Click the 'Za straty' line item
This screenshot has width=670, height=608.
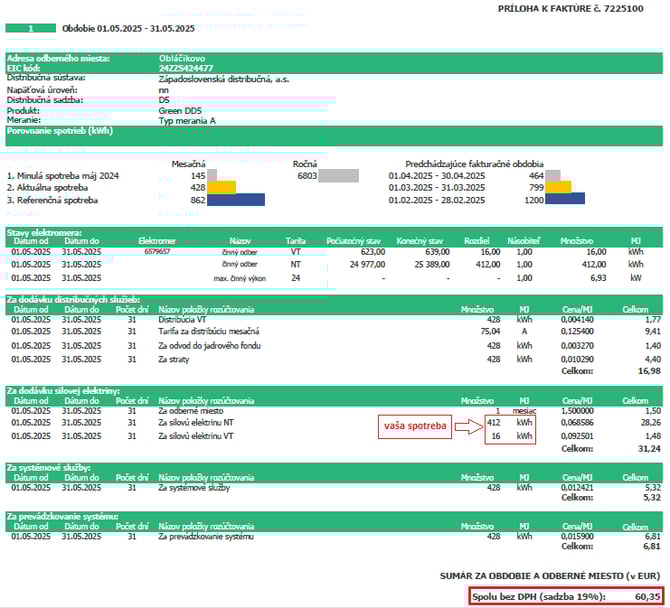click(173, 359)
